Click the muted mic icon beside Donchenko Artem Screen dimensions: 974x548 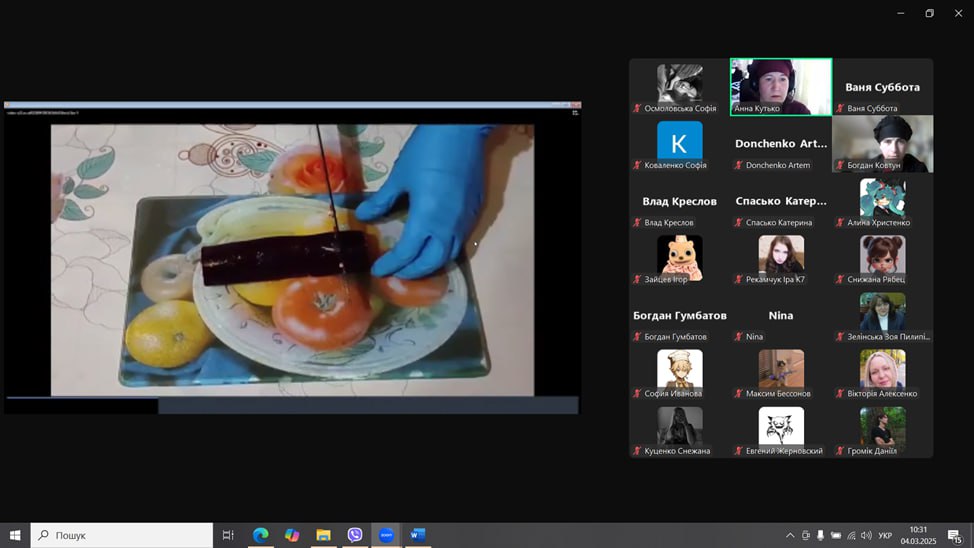click(739, 165)
